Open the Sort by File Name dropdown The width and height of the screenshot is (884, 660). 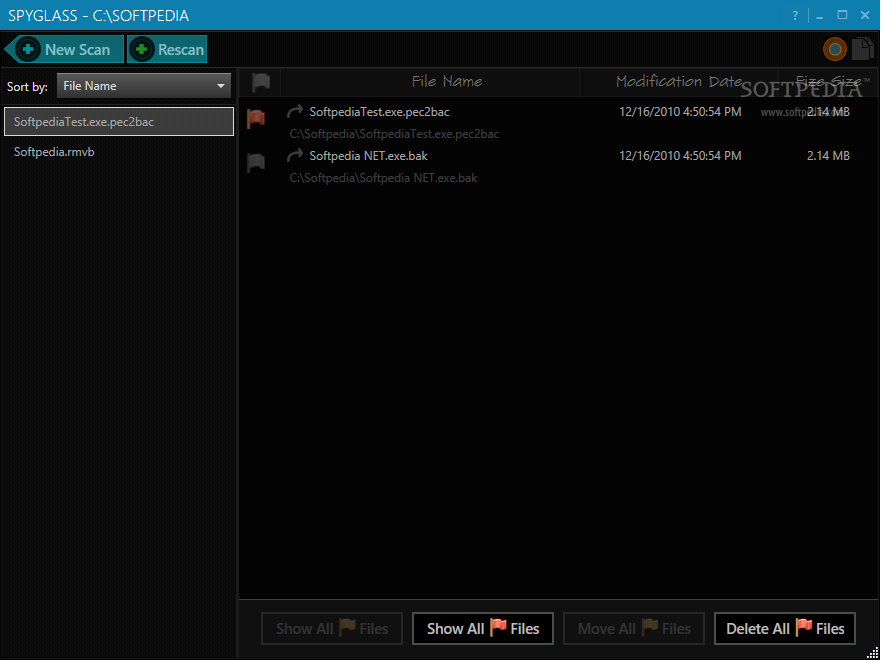coord(144,86)
